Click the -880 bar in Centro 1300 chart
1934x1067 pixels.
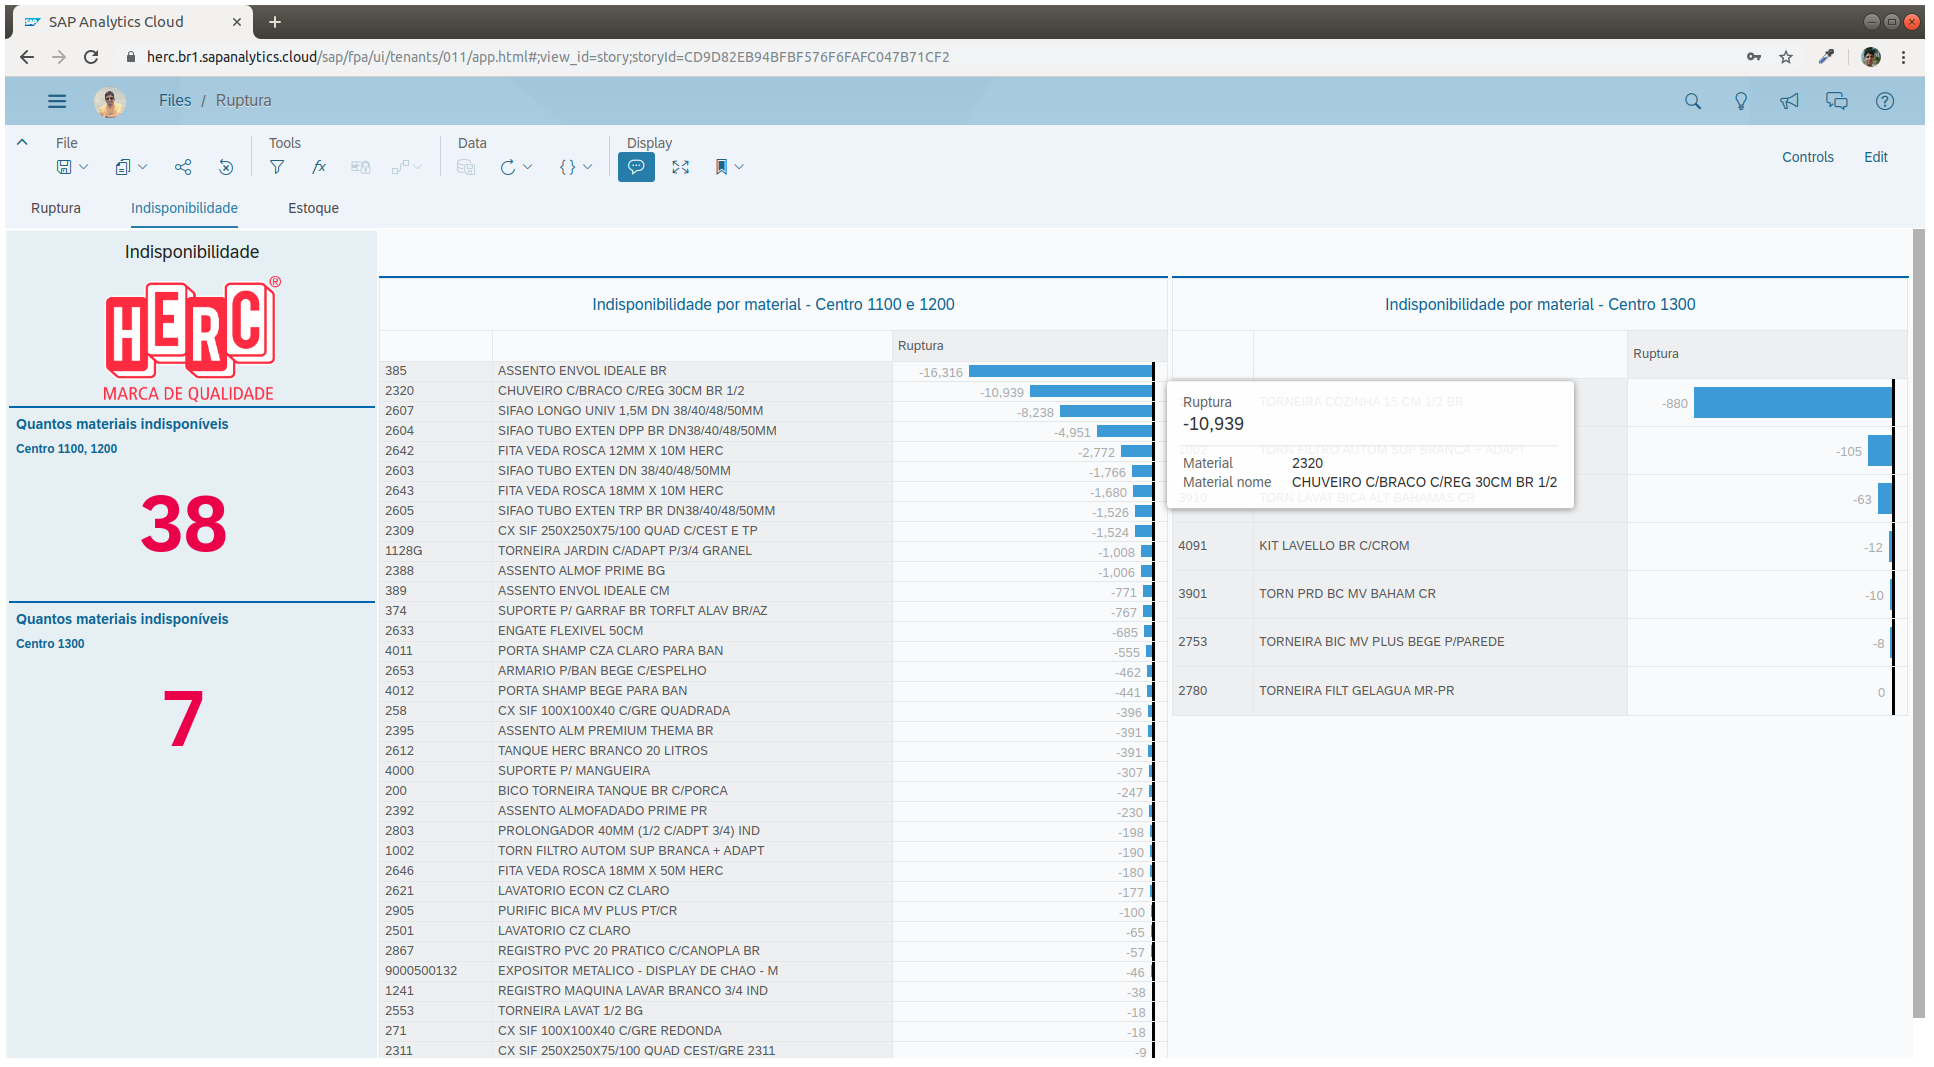(x=1793, y=403)
